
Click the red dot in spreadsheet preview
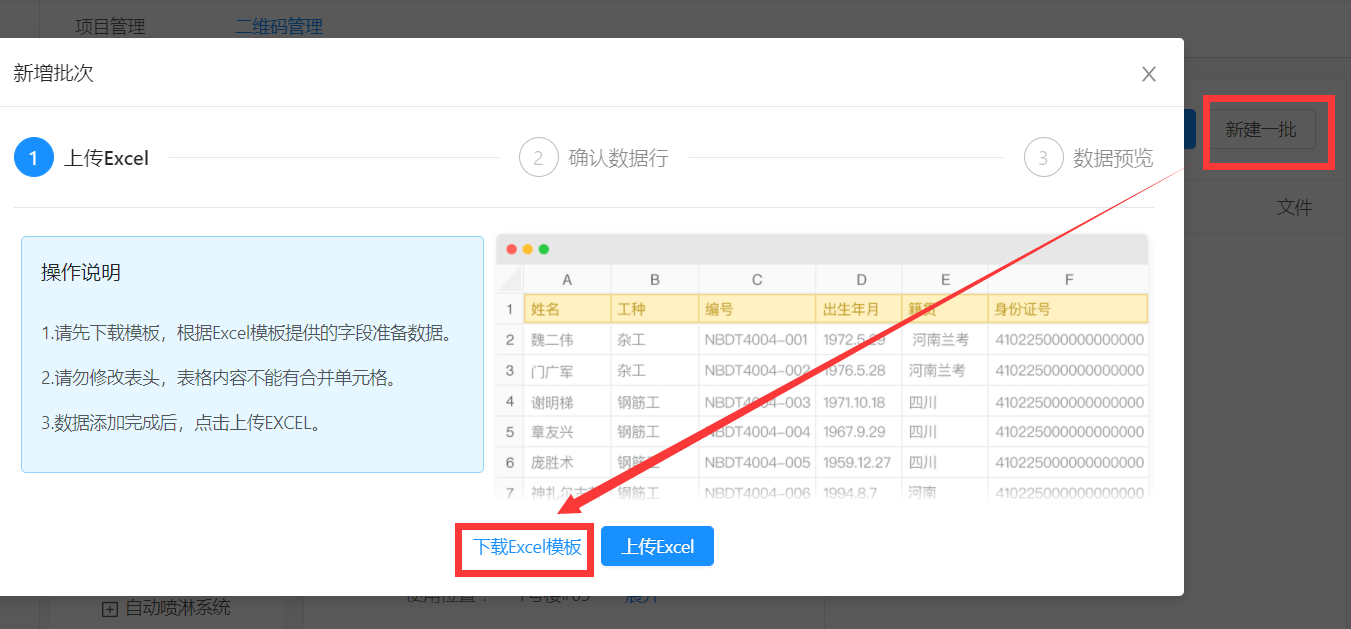click(x=512, y=249)
